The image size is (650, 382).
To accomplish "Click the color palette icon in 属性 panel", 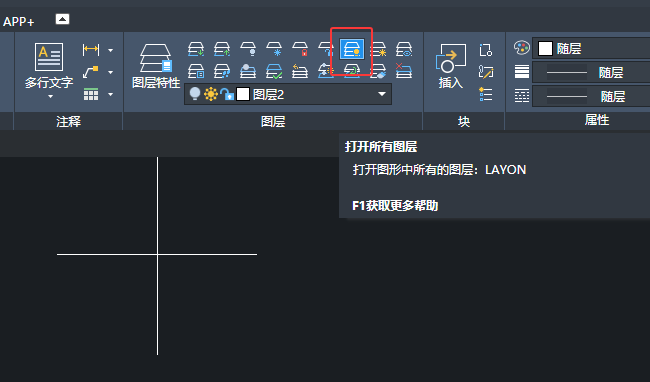I will point(521,48).
